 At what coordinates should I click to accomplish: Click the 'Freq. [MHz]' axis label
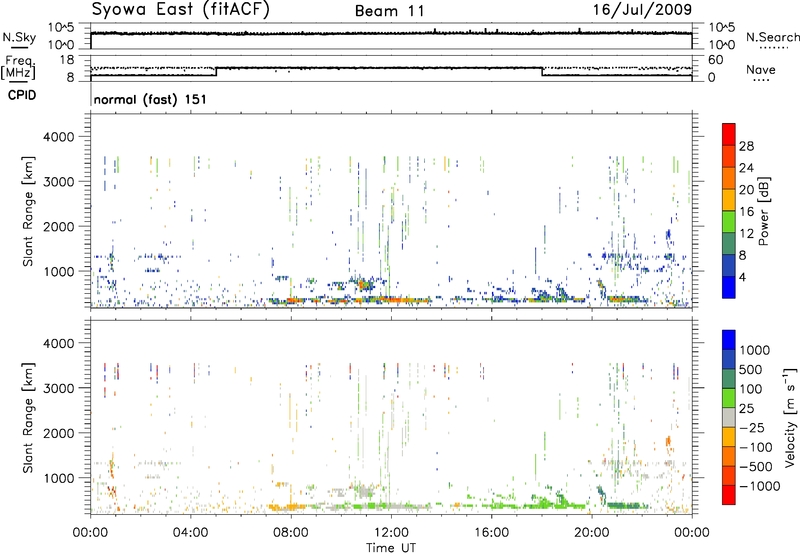(x=18, y=67)
